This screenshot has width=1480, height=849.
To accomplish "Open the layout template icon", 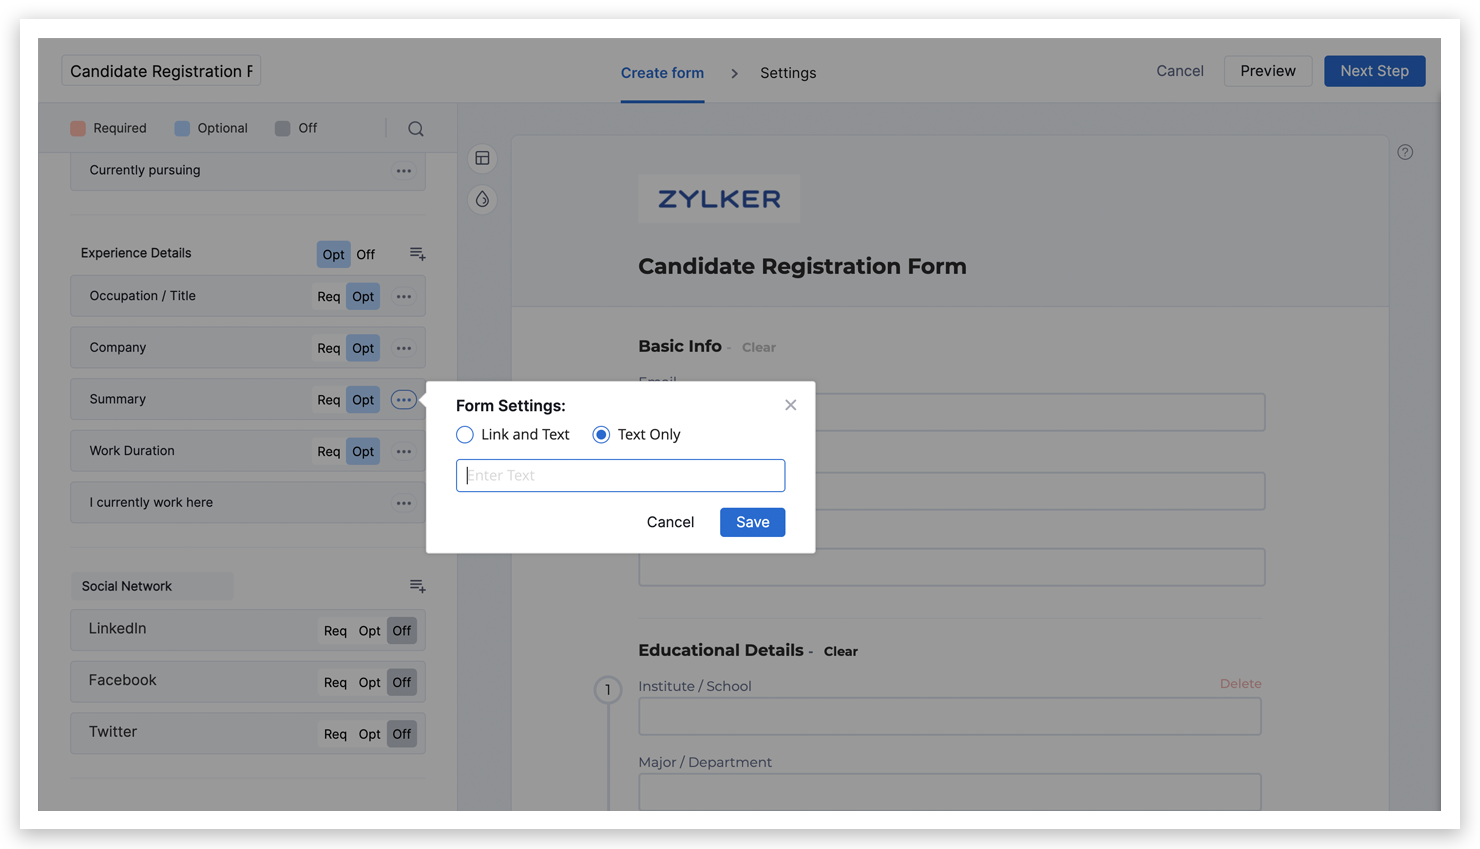I will (x=483, y=158).
